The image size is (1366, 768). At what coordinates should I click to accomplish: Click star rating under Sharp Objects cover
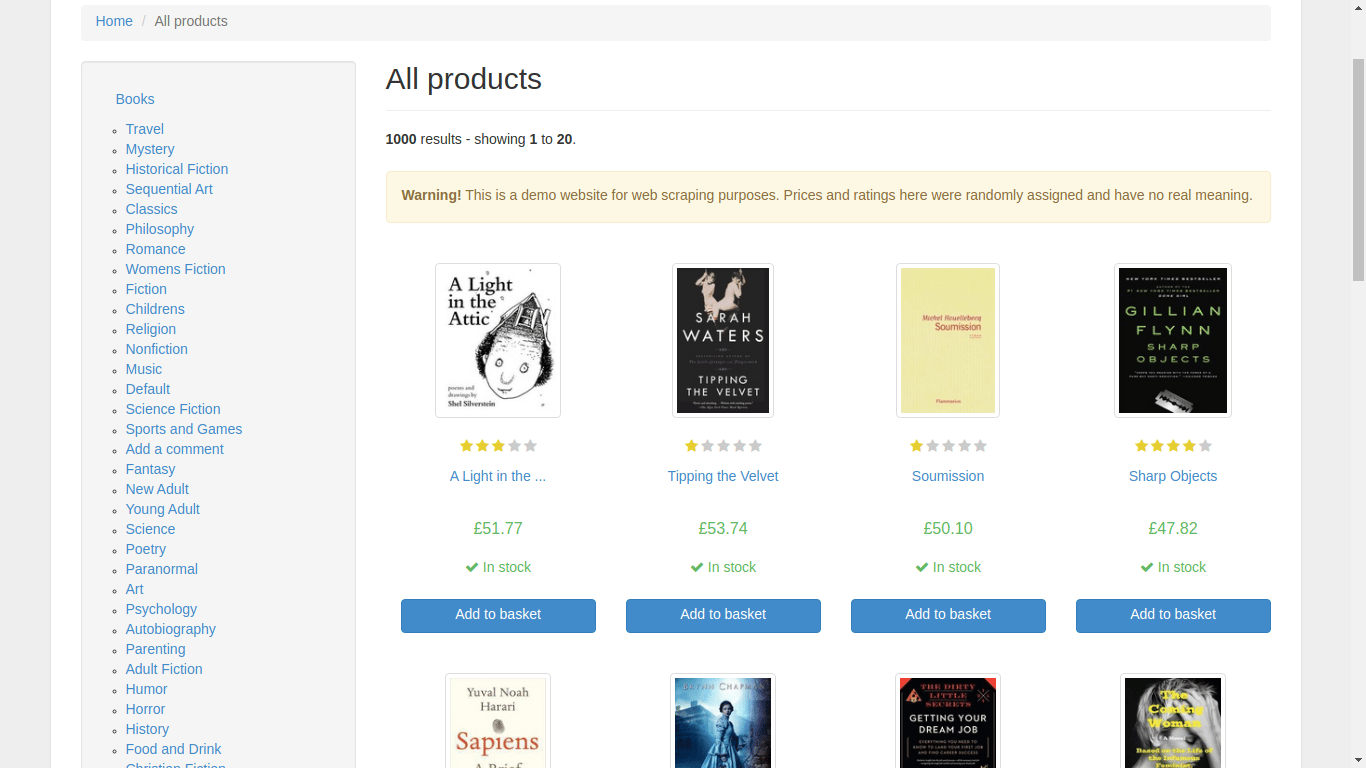1173,446
